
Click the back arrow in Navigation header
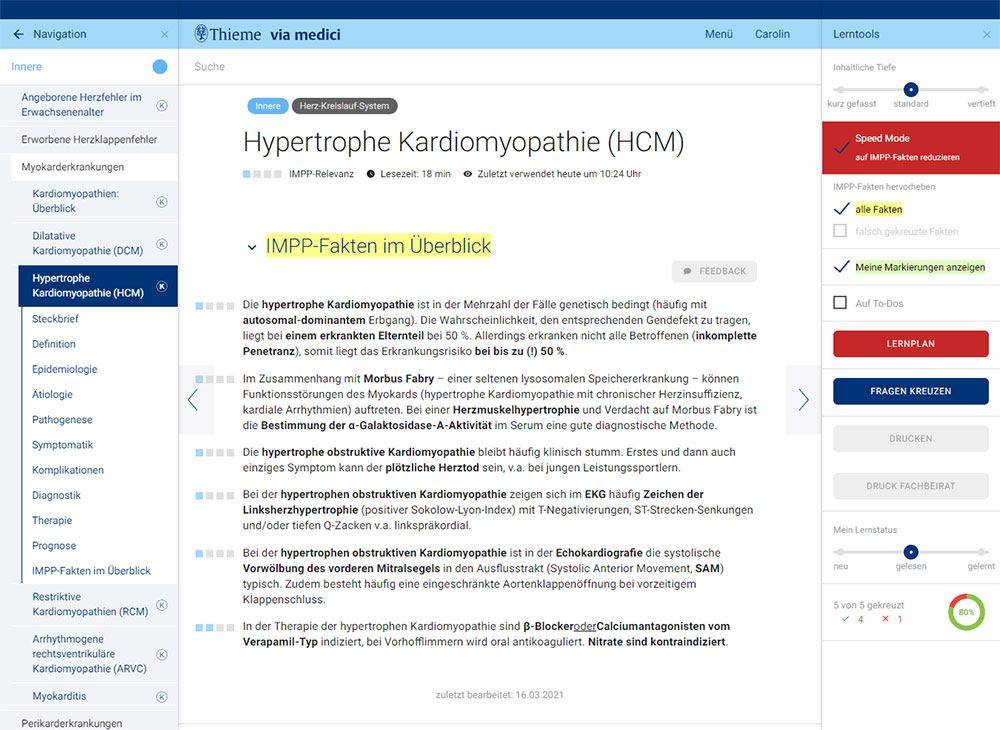18,34
